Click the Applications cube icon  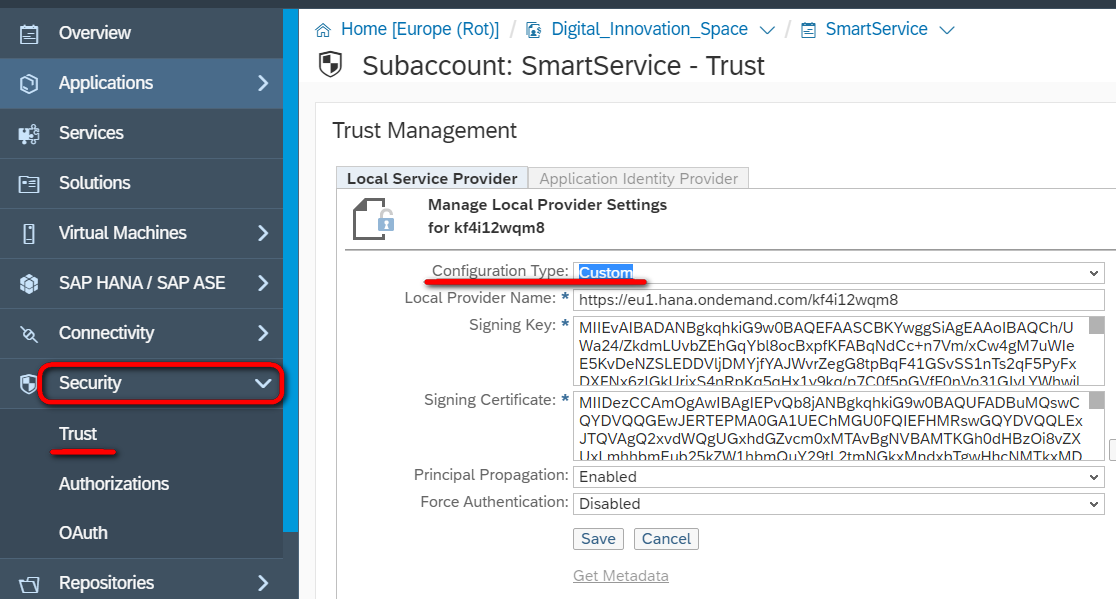28,83
